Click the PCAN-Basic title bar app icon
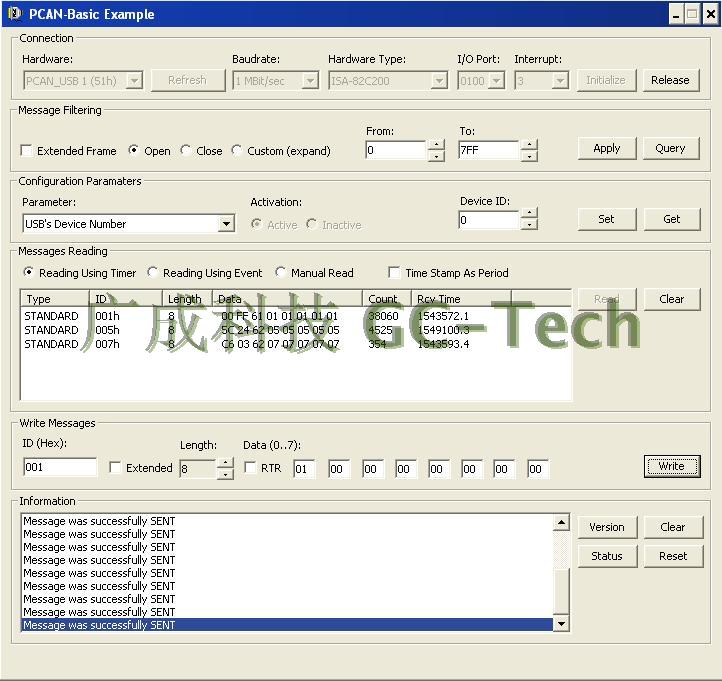The width and height of the screenshot is (722, 681). pos(14,14)
